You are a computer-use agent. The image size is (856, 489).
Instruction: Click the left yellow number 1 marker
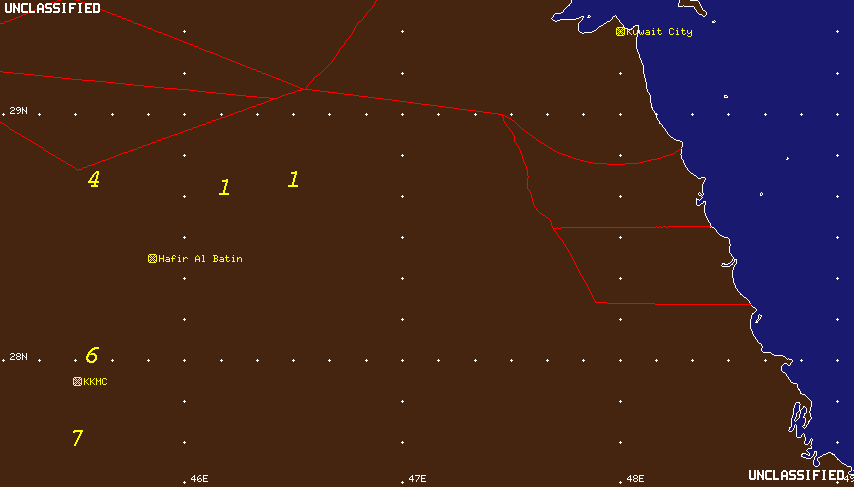coord(224,187)
